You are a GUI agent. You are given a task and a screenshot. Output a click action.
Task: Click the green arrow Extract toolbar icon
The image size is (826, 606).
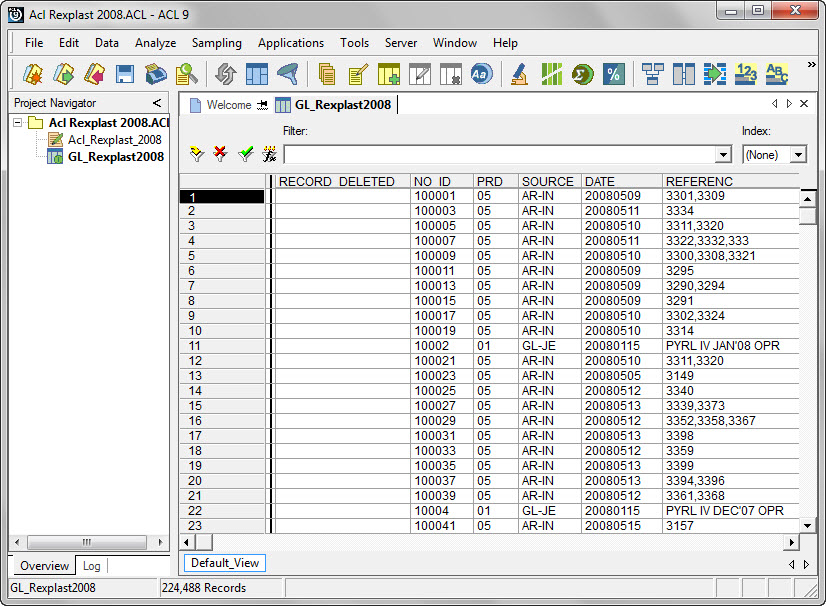point(714,74)
